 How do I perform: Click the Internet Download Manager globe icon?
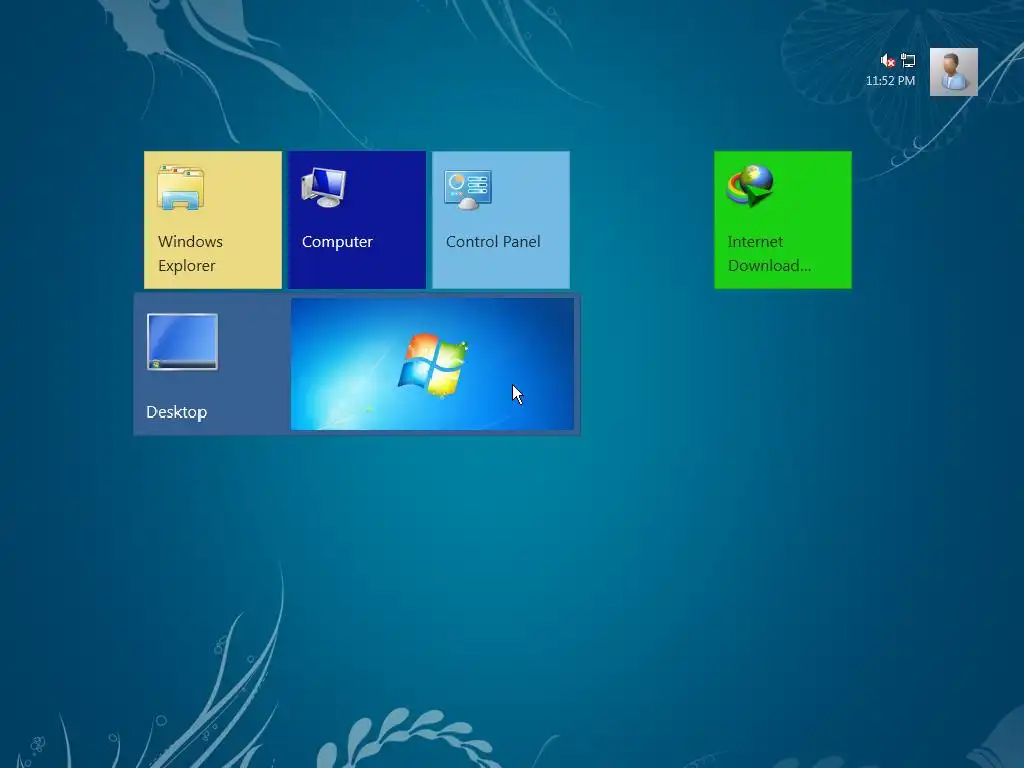[x=750, y=186]
